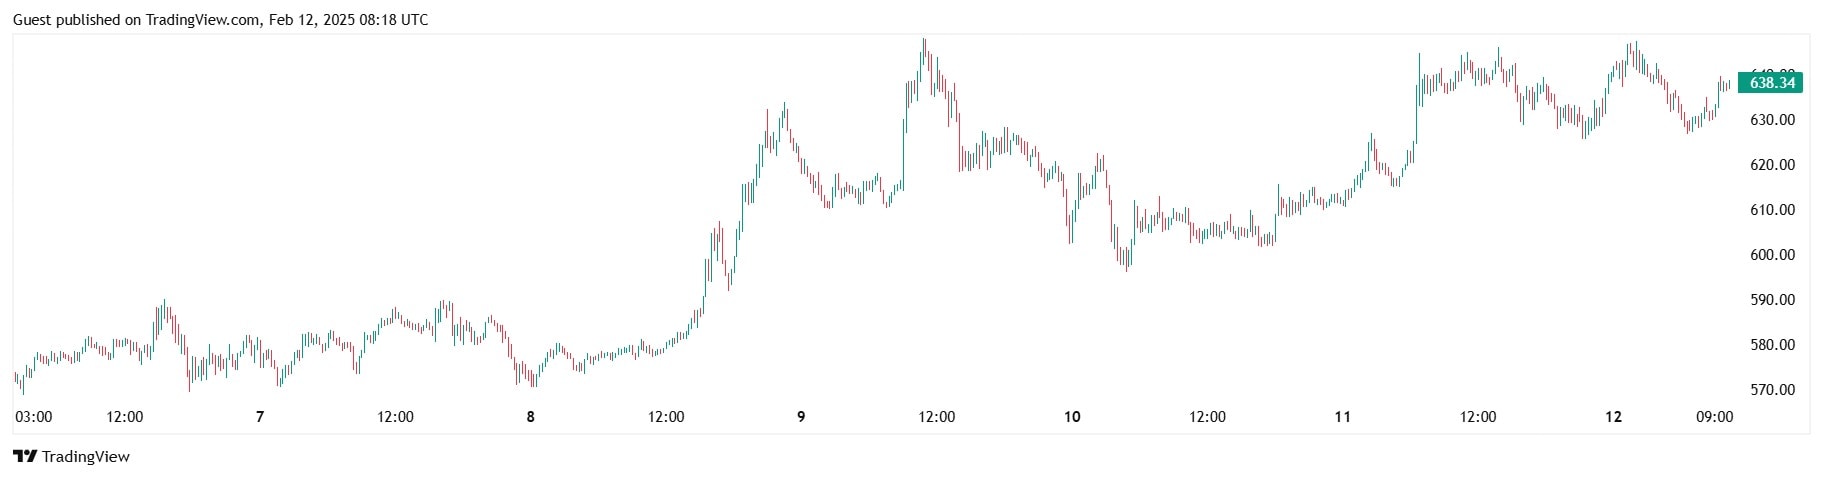Click the 590.00 price level label
The image size is (1823, 478).
1772,300
